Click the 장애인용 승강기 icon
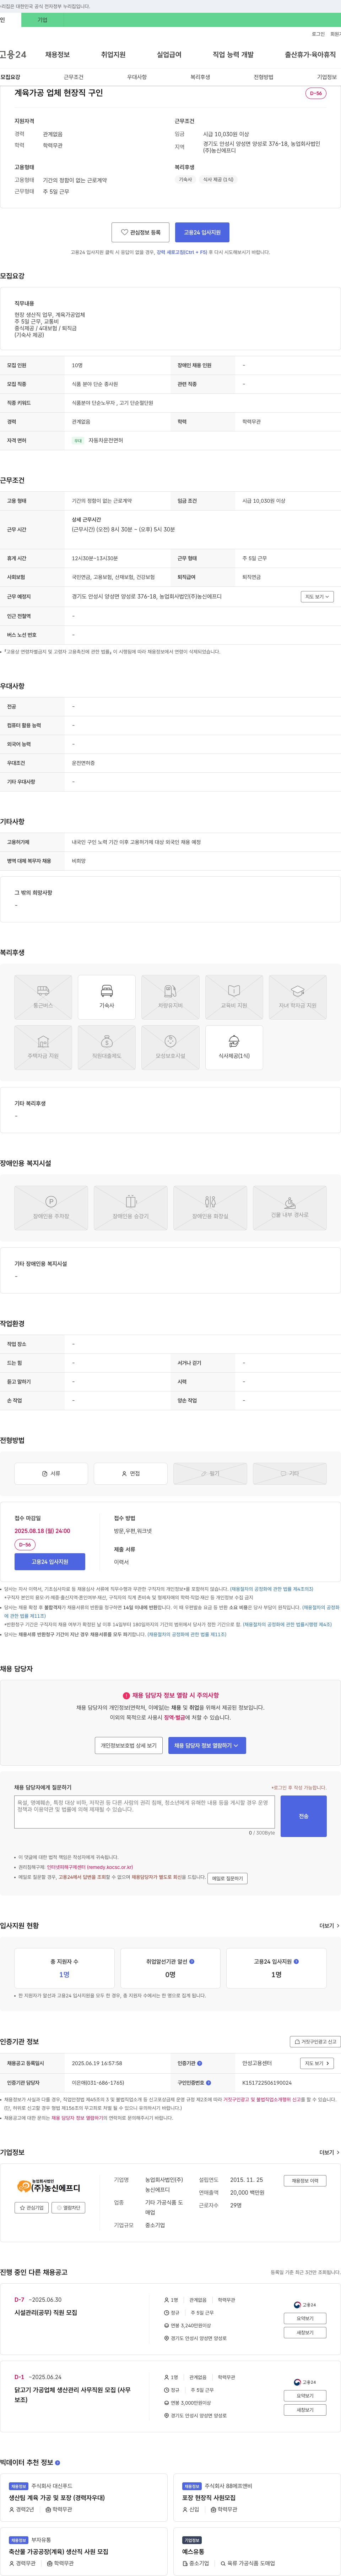 point(131,1208)
